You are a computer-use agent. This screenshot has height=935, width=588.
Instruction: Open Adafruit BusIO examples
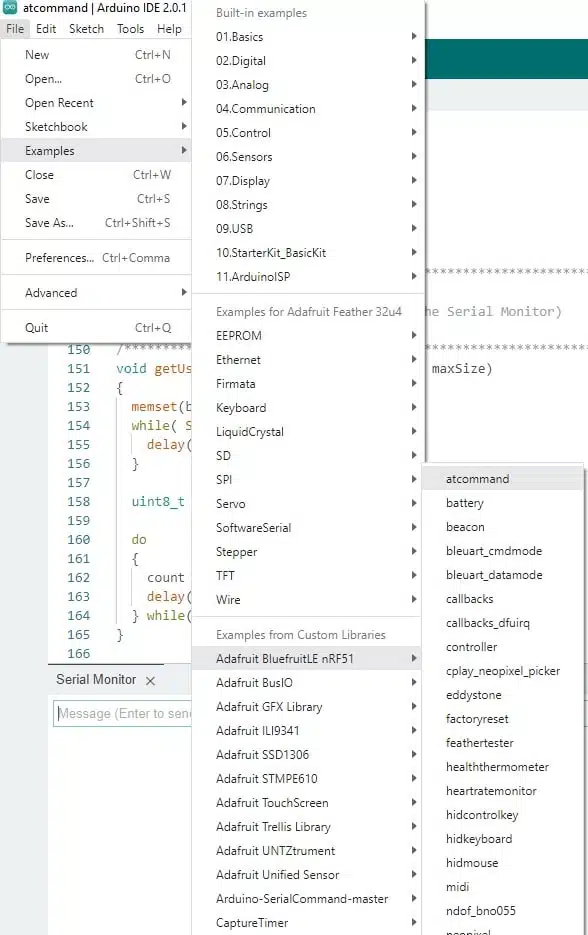pyautogui.click(x=308, y=683)
